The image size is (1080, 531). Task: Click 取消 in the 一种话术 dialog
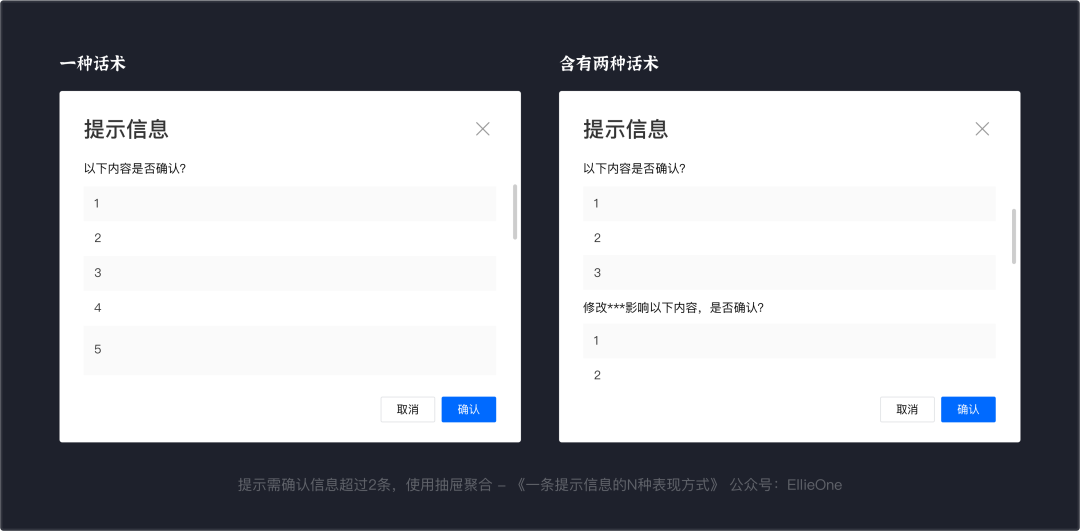click(407, 410)
